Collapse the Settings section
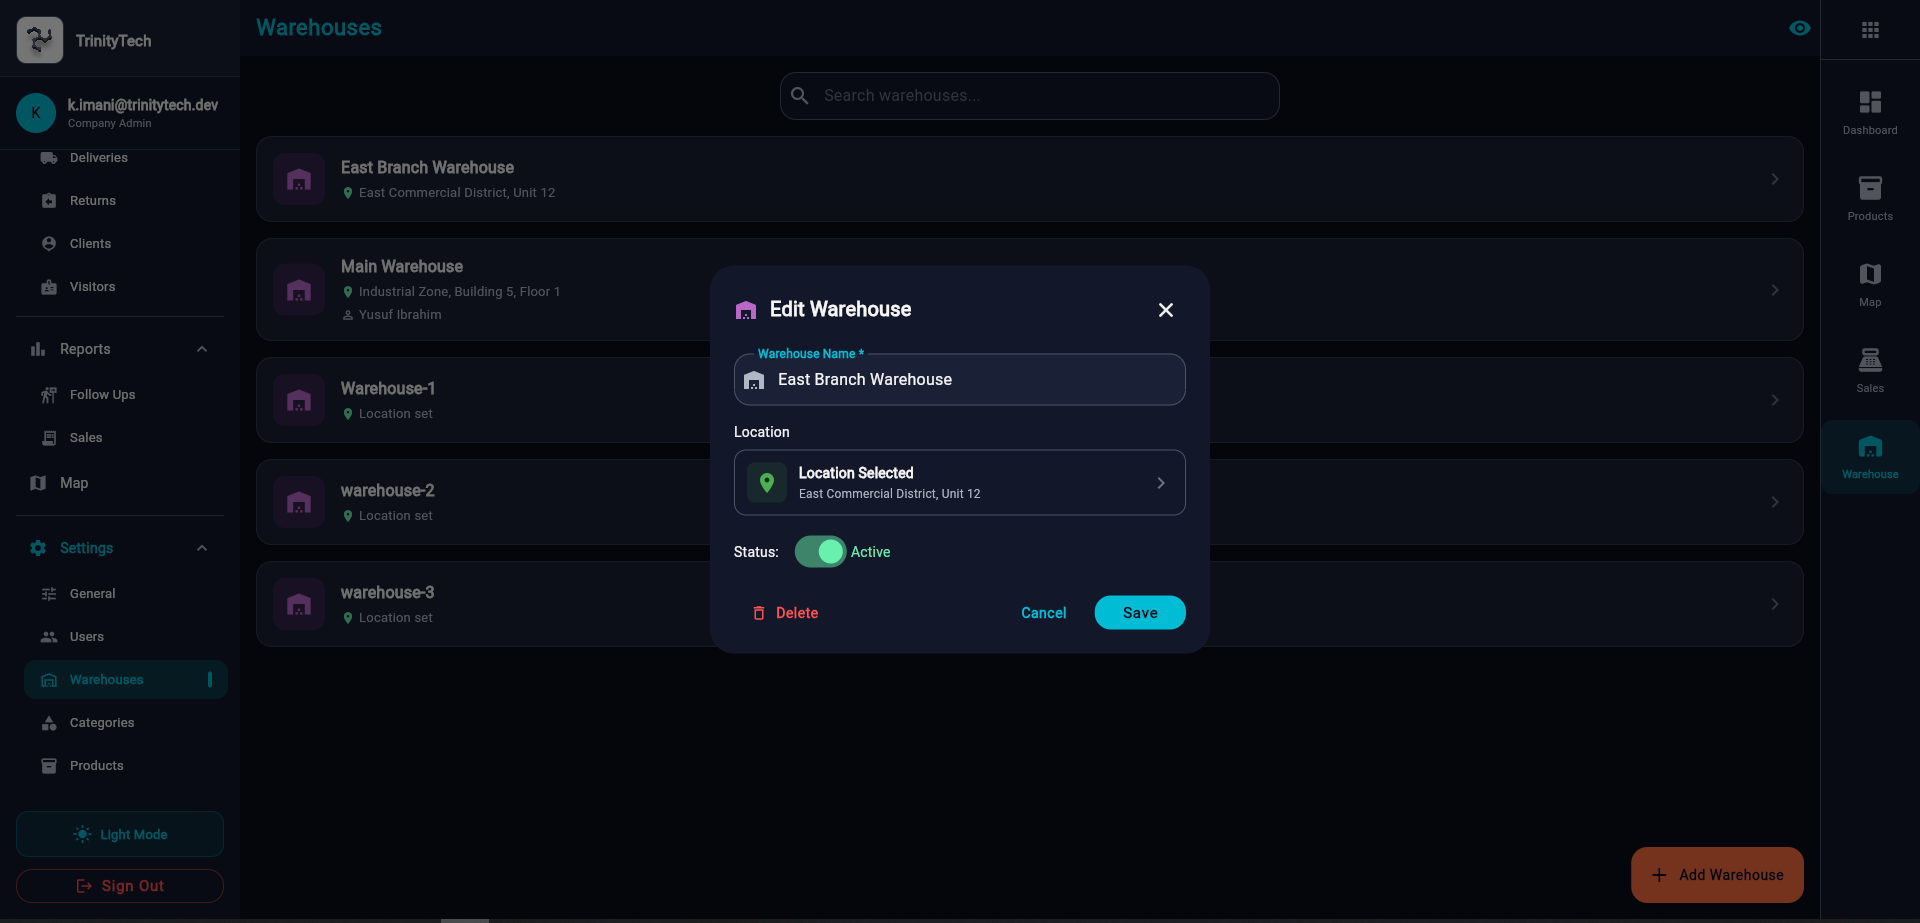 tap(202, 548)
